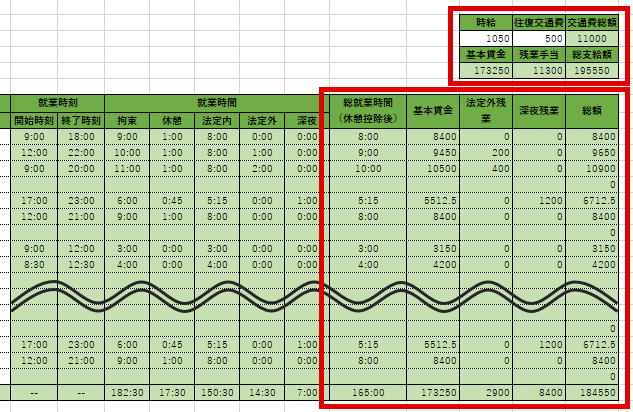Click the 往復交通費 value cell showing 500
Screen dimensions: 633x412
[x=537, y=37]
